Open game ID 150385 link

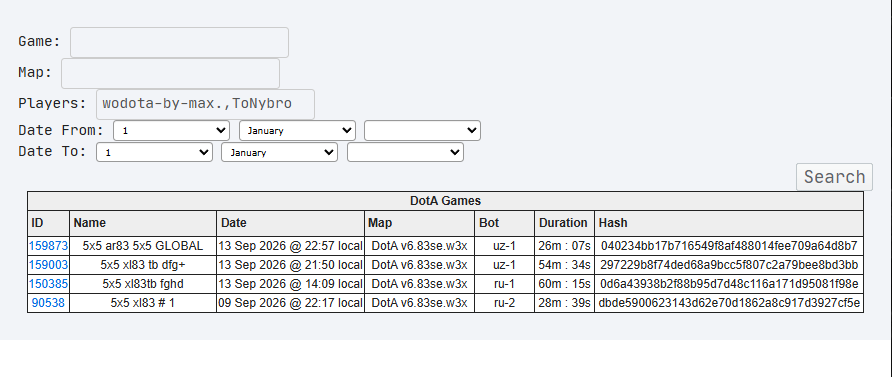pyautogui.click(x=48, y=284)
